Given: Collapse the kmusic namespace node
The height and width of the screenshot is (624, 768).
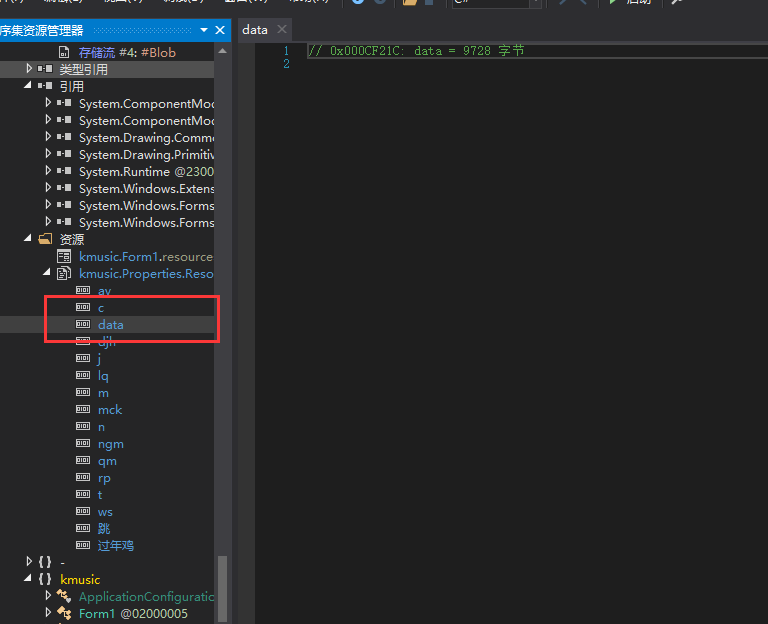Looking at the screenshot, I should [30, 579].
